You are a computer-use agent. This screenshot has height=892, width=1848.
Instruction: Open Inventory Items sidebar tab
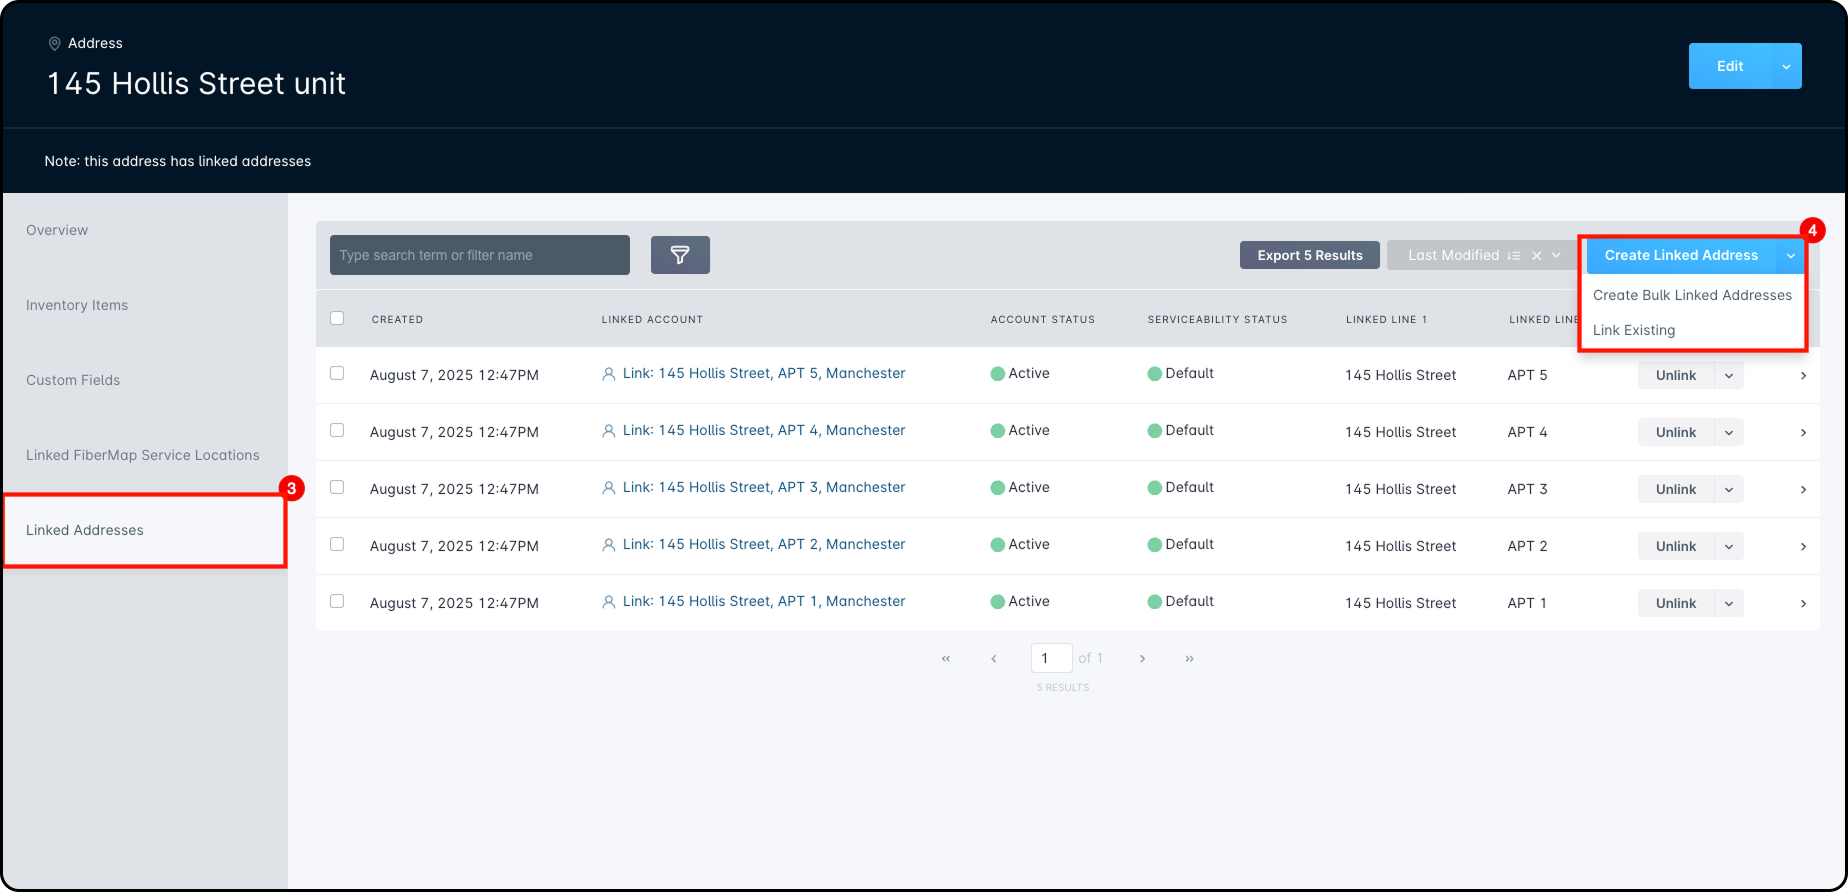tap(77, 305)
